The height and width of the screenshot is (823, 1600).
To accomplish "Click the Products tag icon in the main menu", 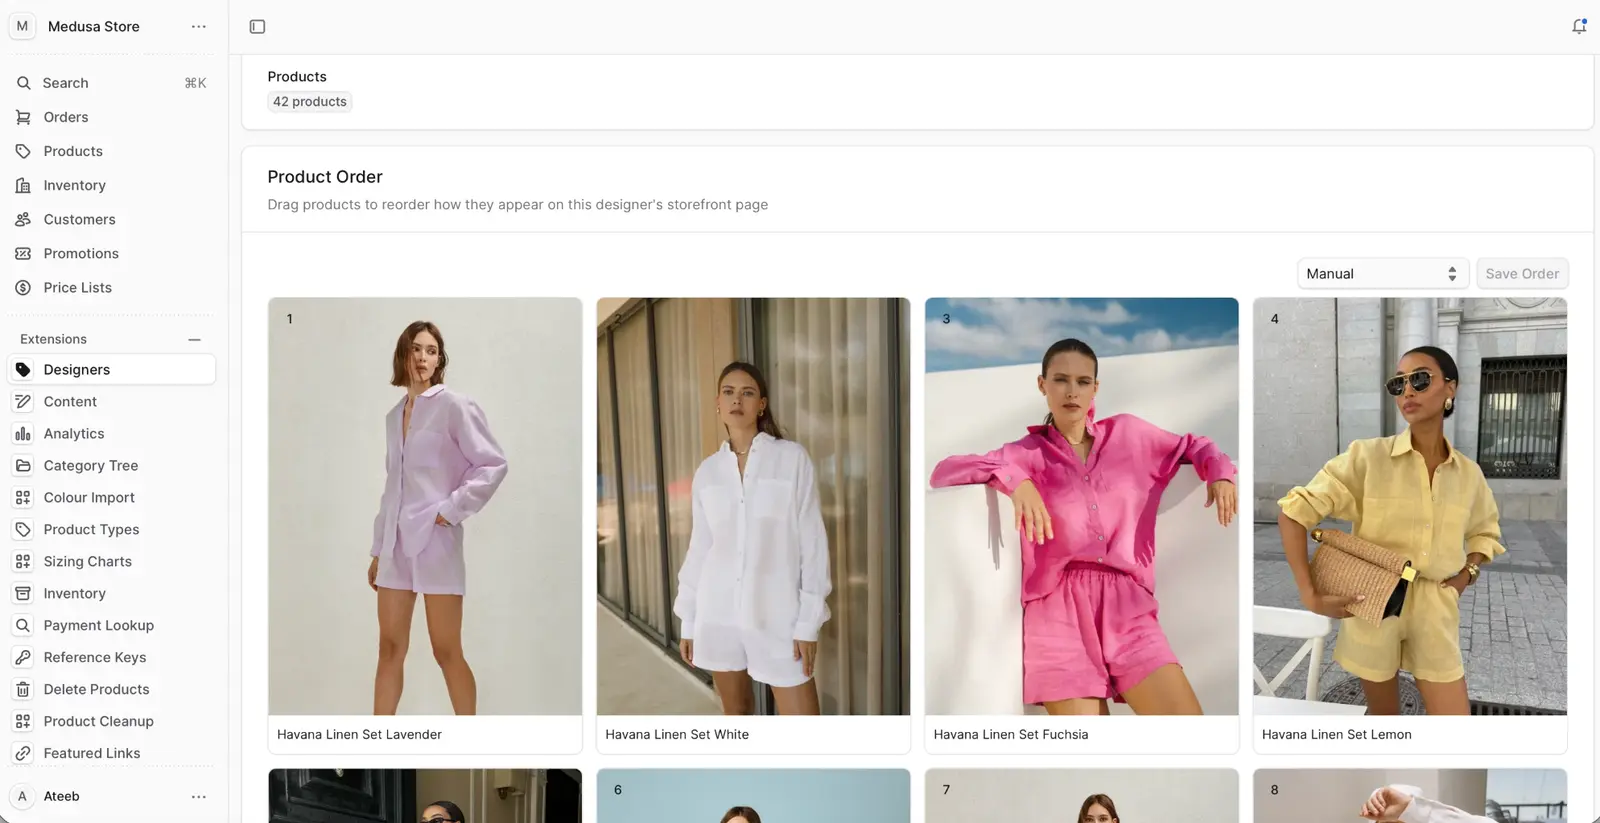I will point(23,151).
